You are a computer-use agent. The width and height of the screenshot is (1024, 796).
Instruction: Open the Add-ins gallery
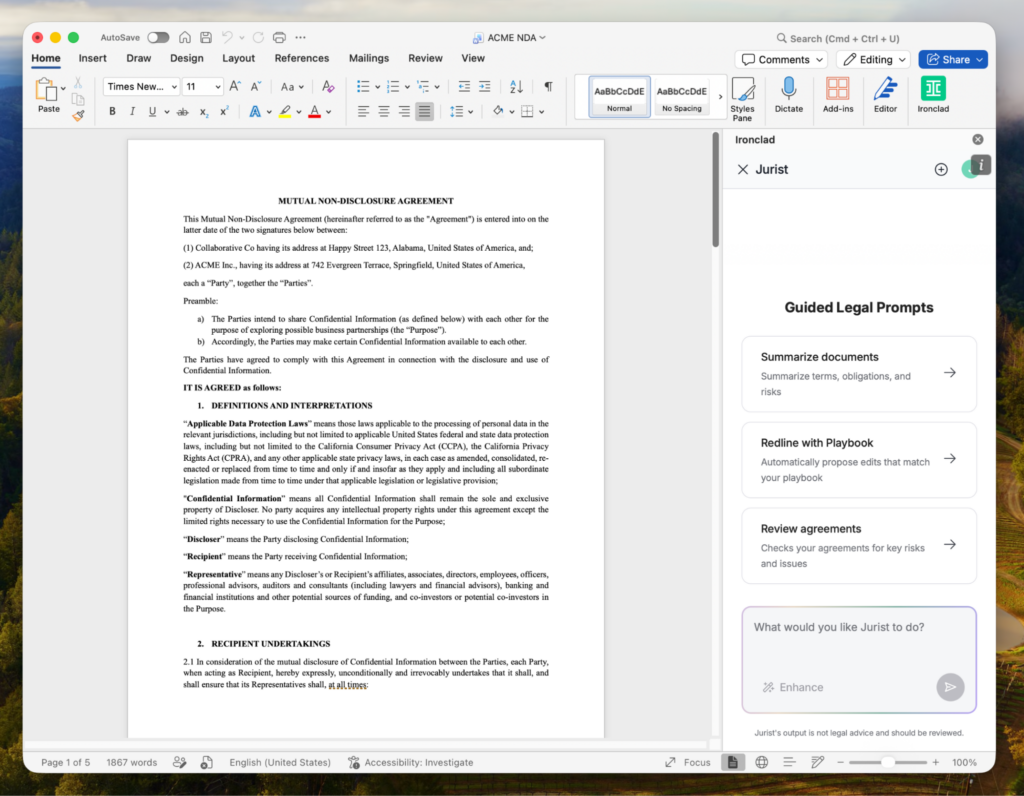(x=838, y=95)
